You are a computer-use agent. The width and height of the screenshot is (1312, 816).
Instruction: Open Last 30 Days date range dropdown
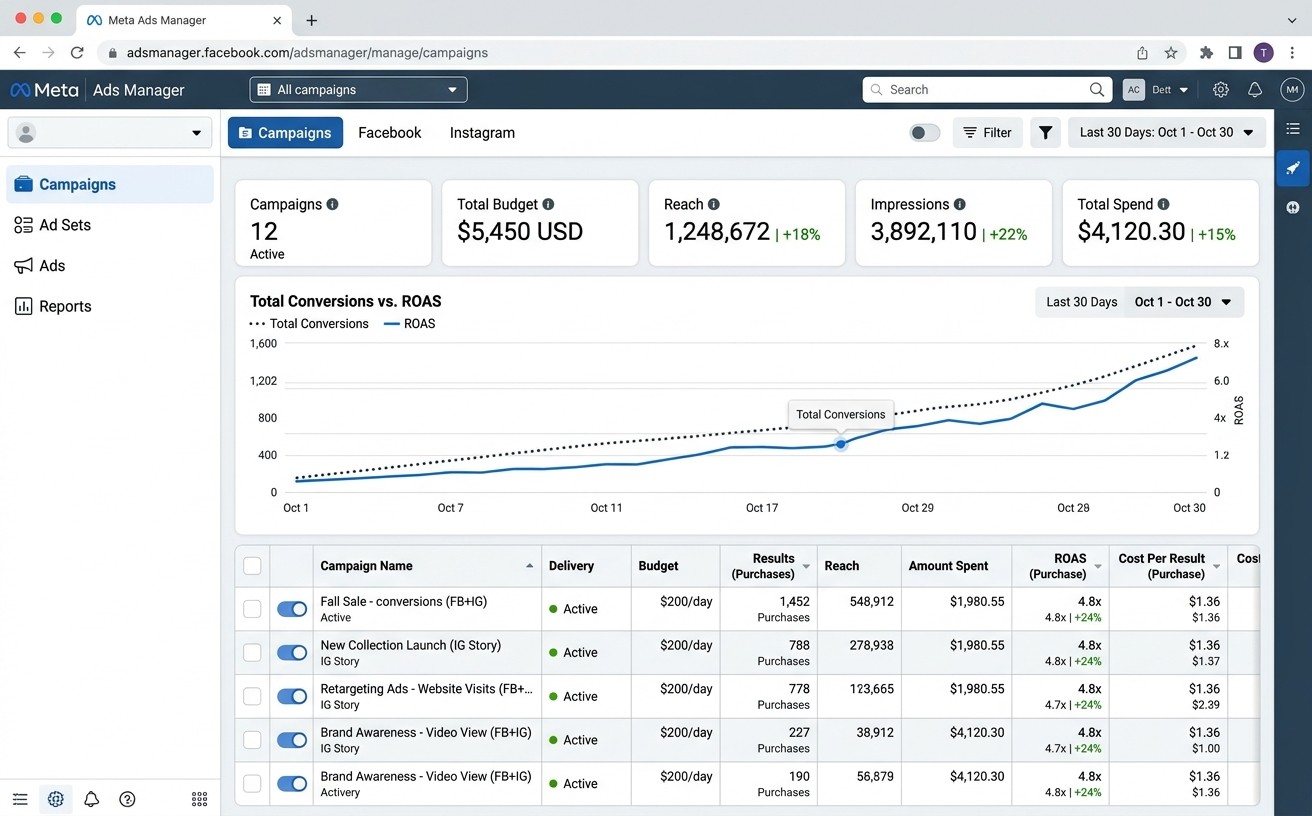coord(1167,132)
